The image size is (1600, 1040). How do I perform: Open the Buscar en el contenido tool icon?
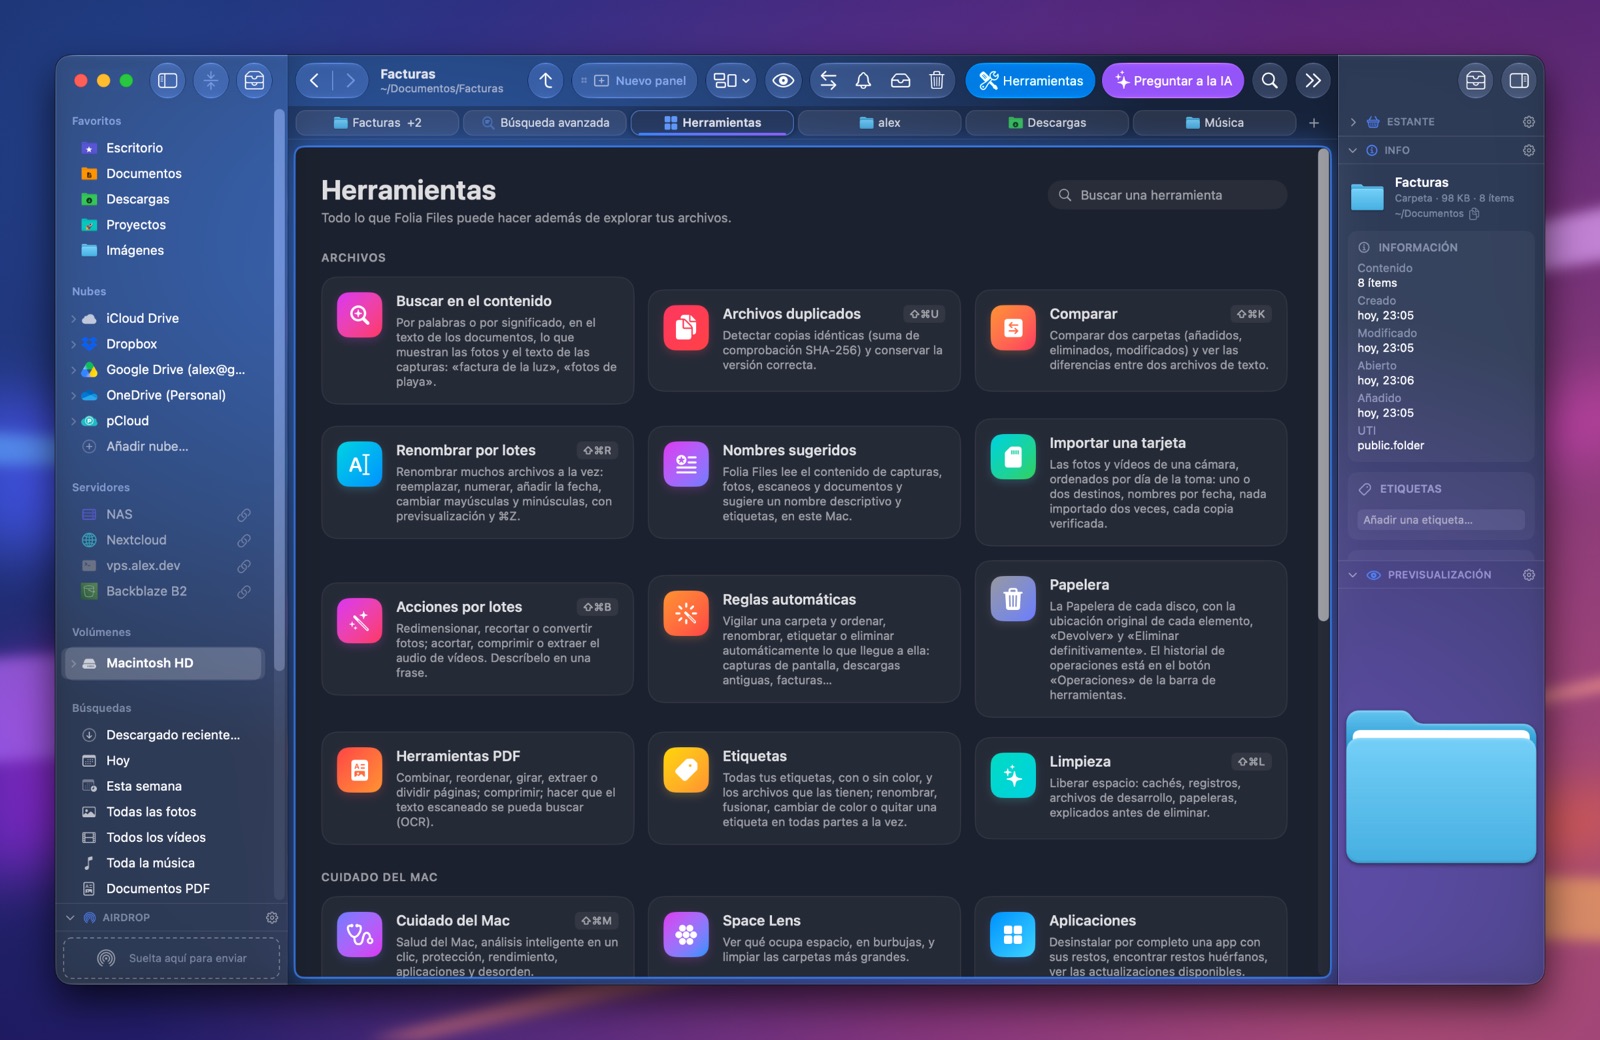tap(360, 315)
